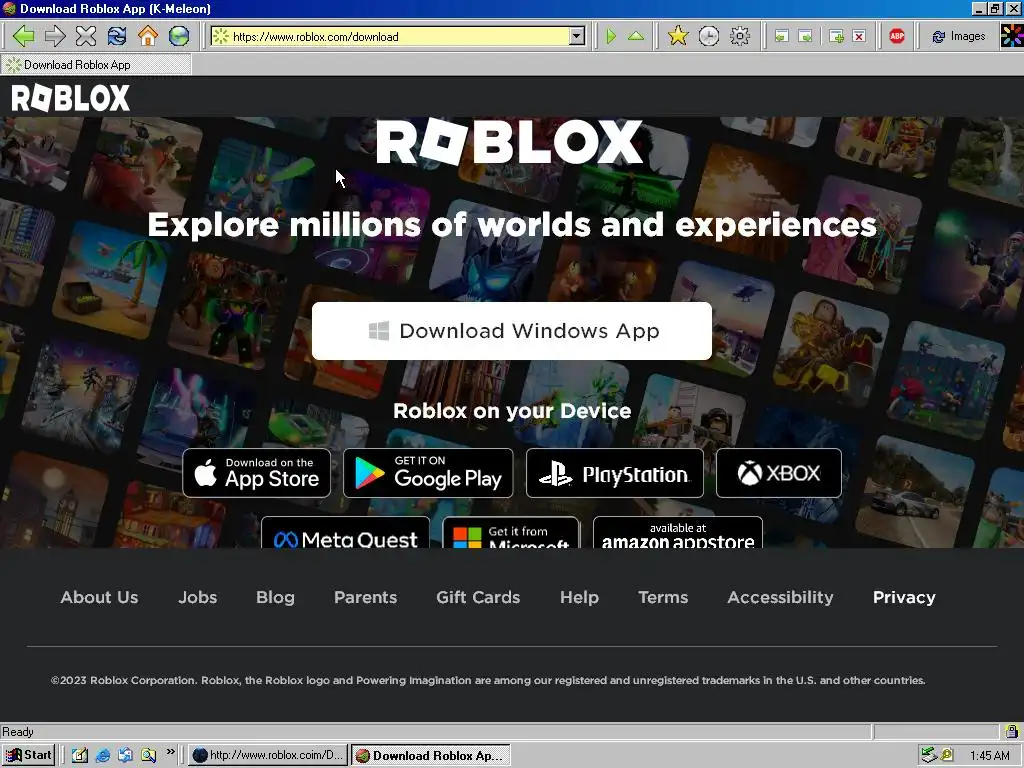Open the PlayStation badge
The height and width of the screenshot is (768, 1024).
coord(615,473)
